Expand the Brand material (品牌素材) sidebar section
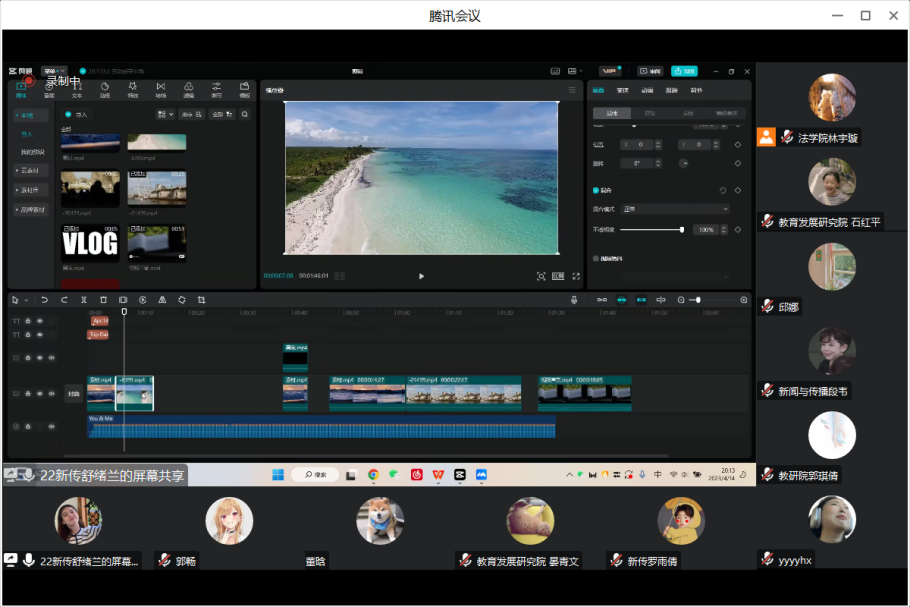910x607 pixels. [x=30, y=209]
